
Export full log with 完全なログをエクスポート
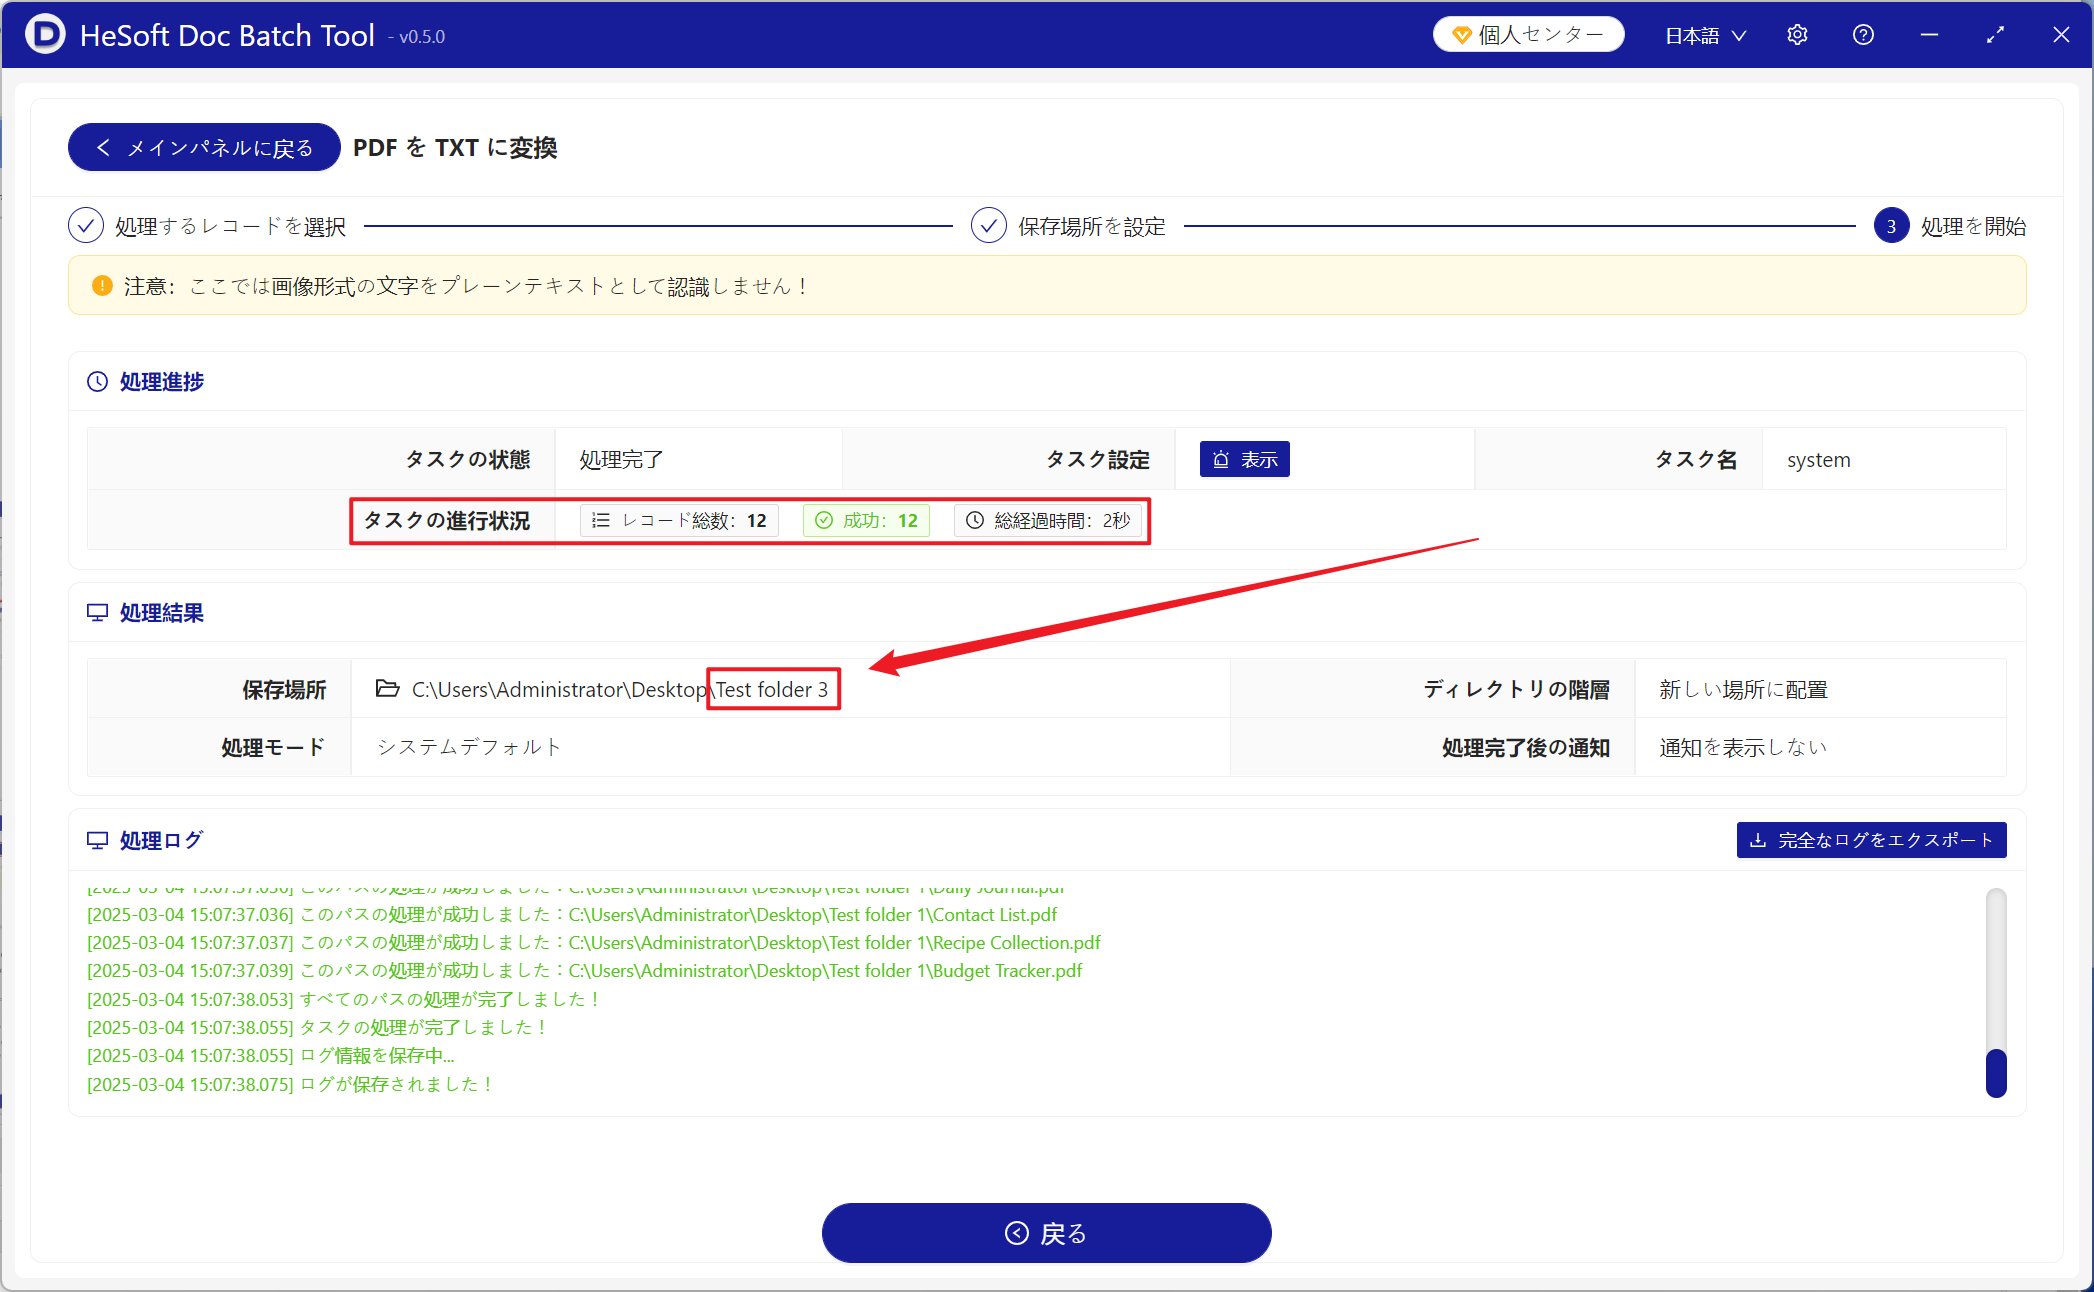(x=1871, y=840)
